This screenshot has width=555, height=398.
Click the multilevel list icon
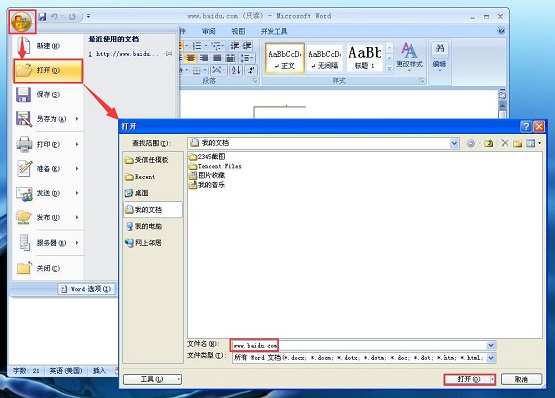(x=217, y=46)
